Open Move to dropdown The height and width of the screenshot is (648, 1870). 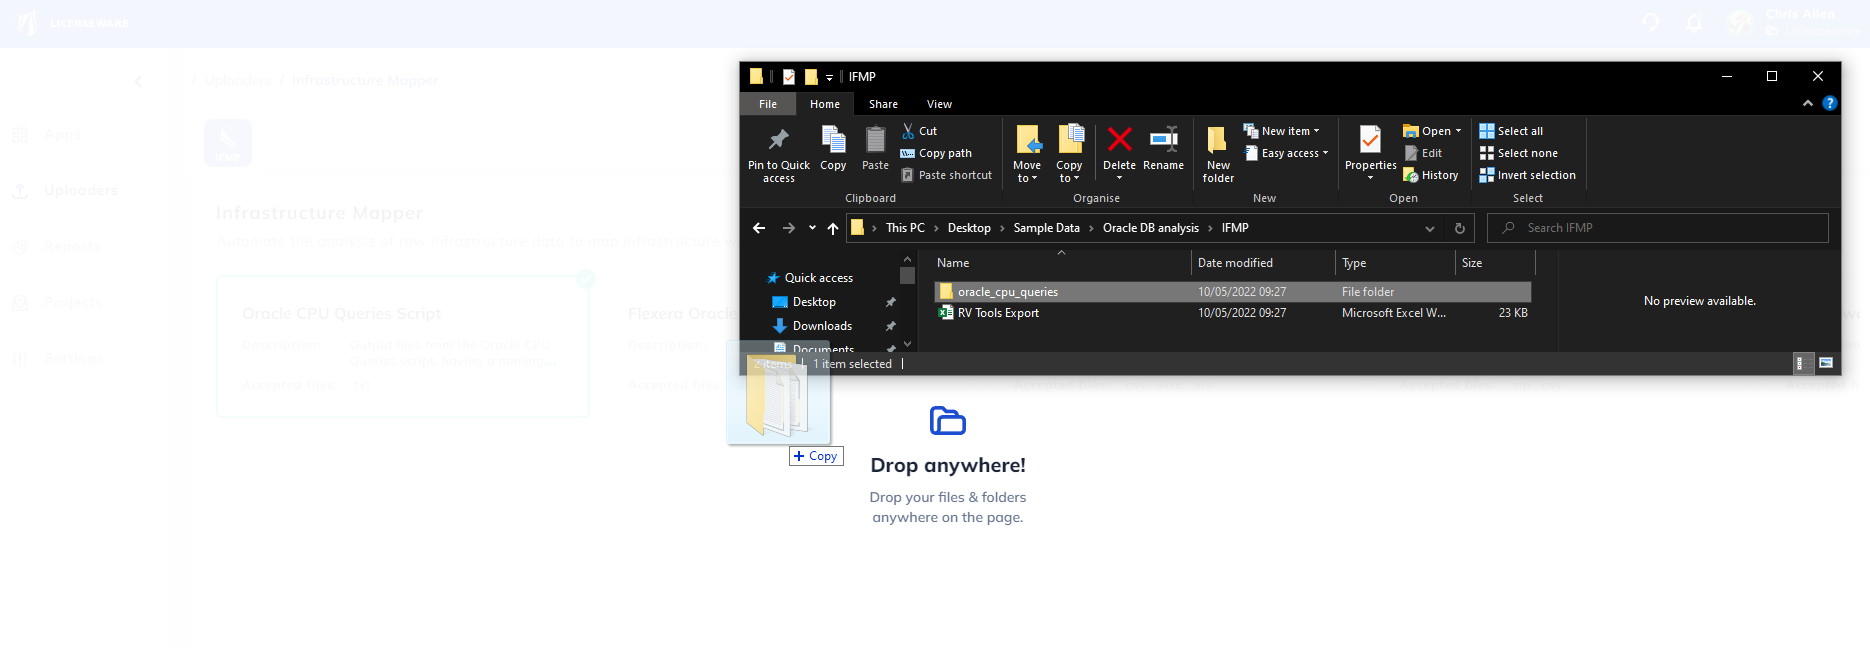pos(1027,154)
